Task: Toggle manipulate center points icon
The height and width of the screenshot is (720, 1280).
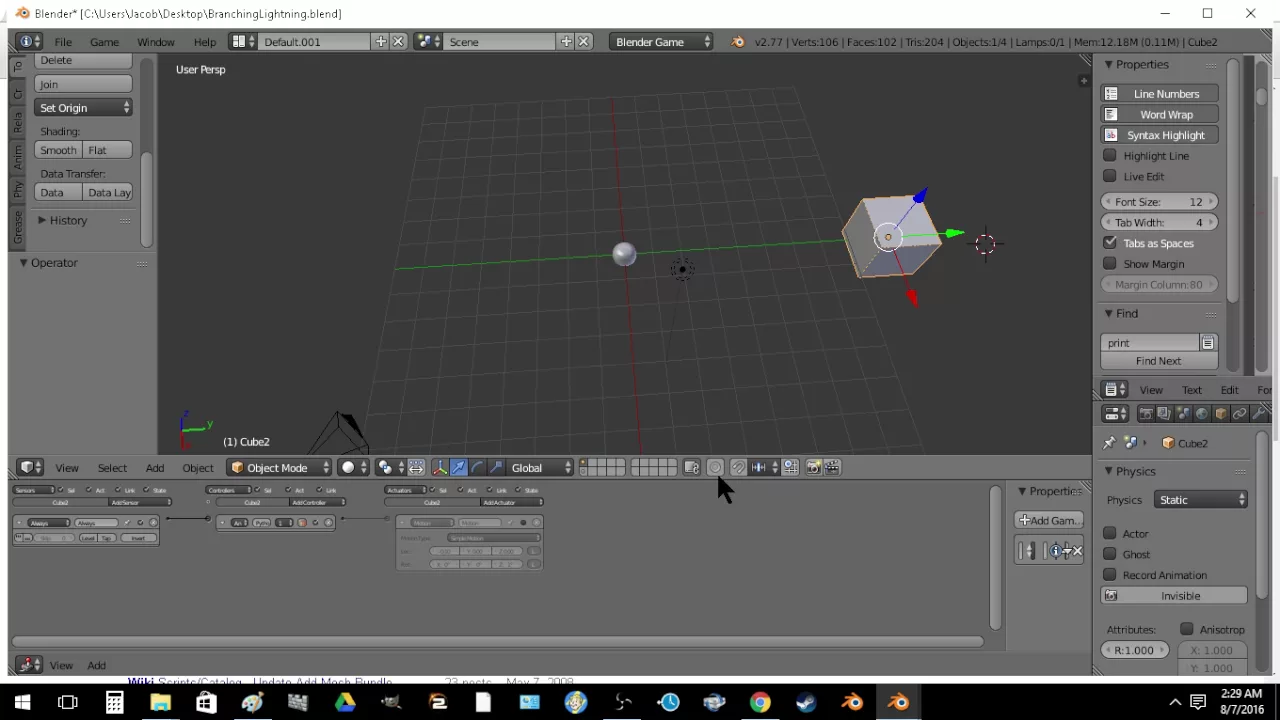Action: pos(416,468)
